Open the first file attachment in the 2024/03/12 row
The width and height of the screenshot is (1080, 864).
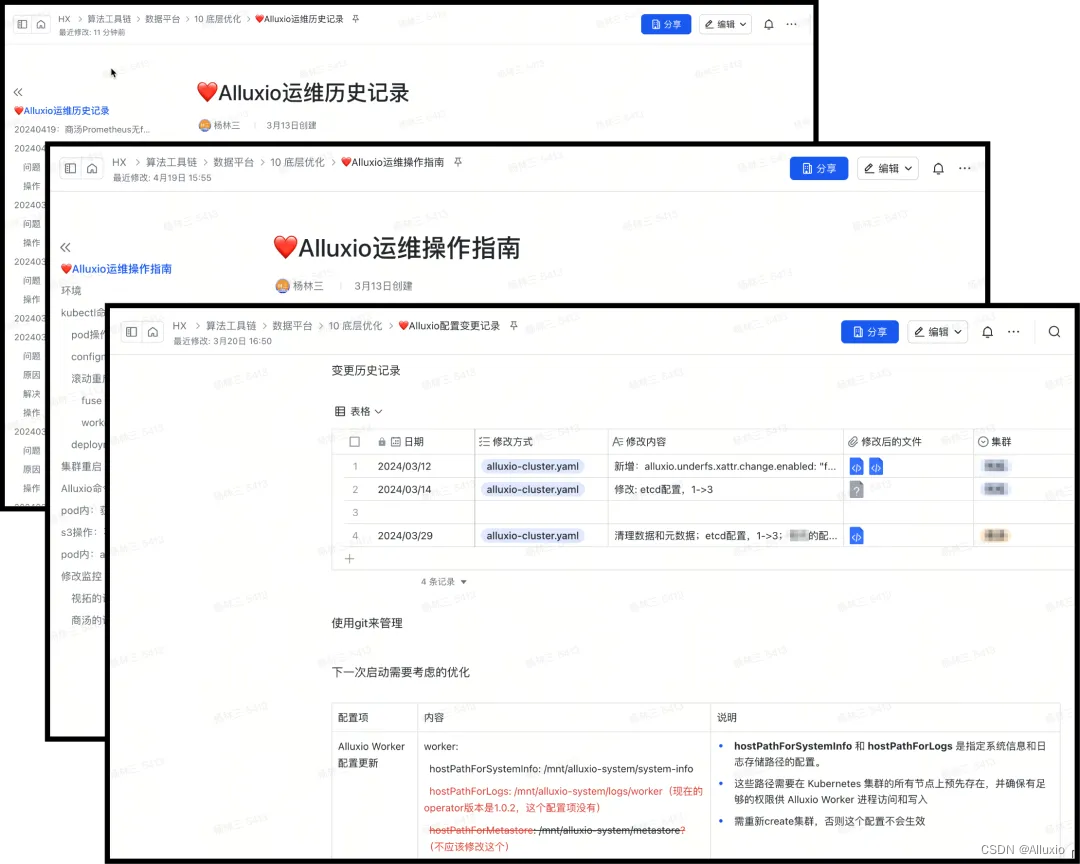(856, 466)
